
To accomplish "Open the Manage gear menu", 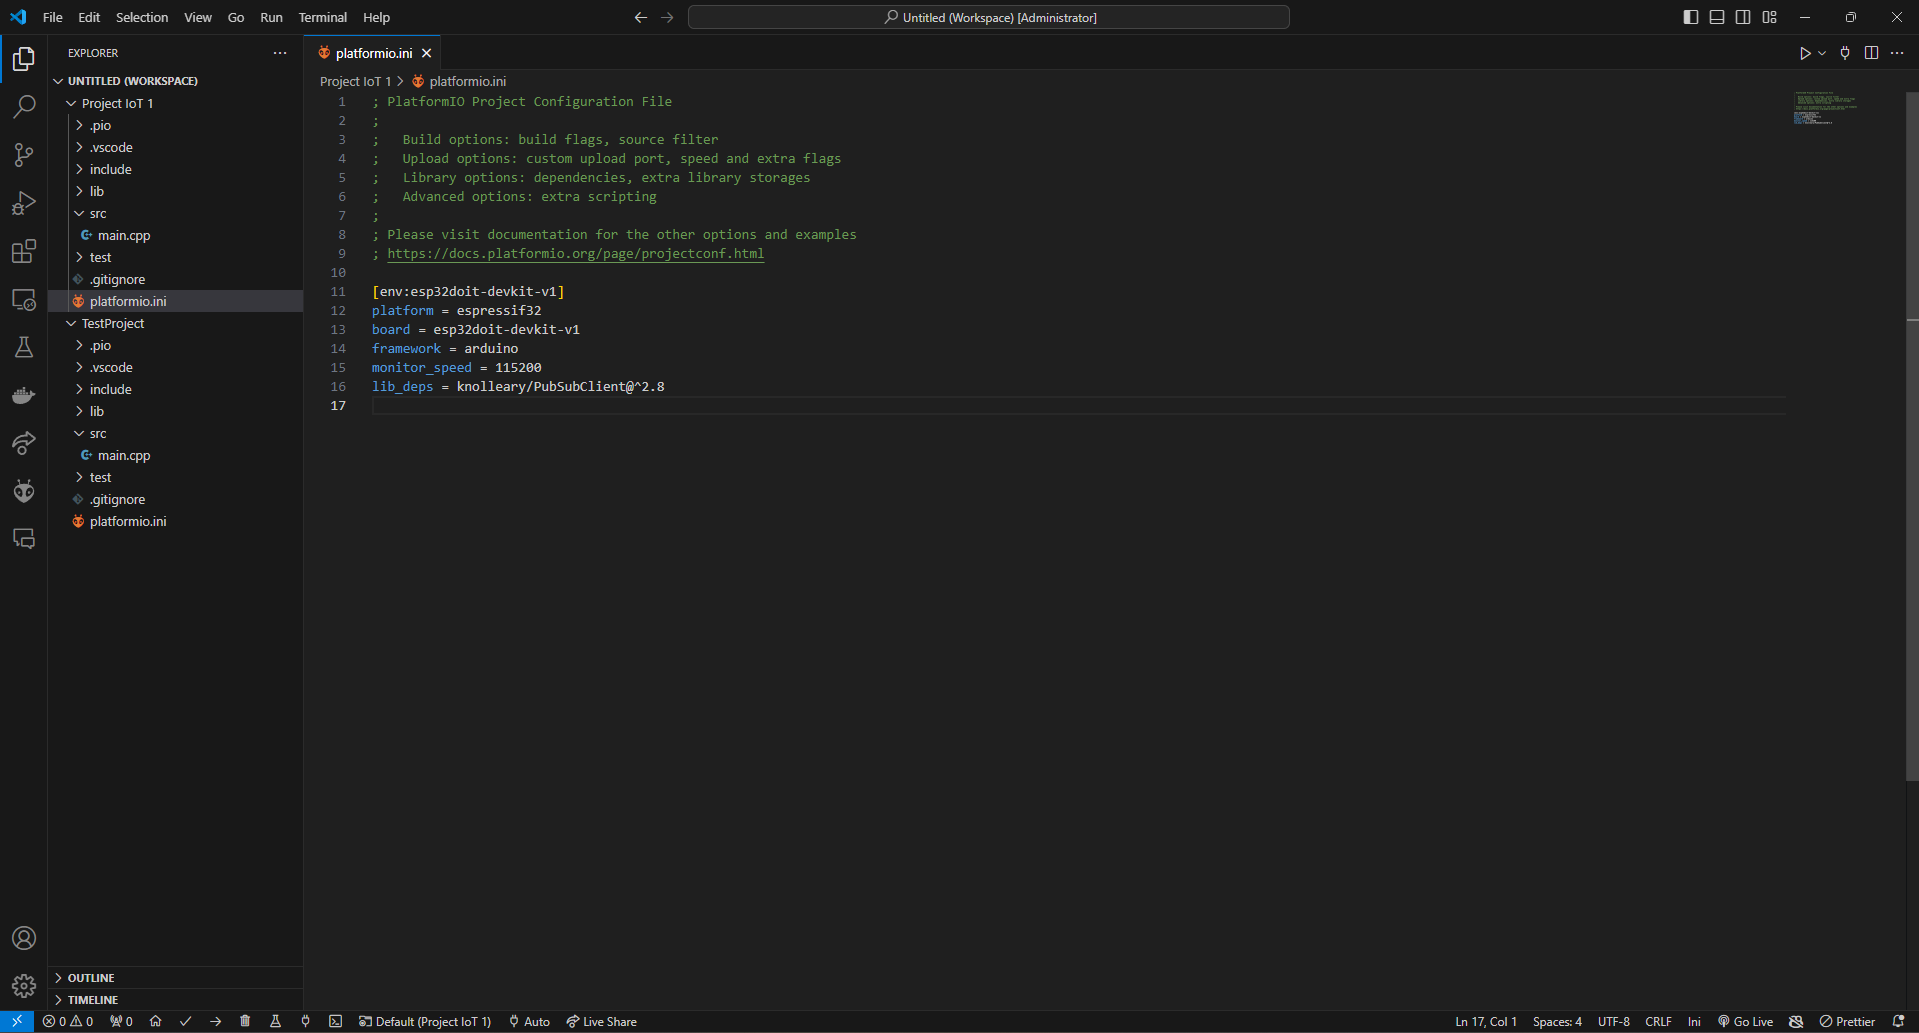I will [x=24, y=986].
